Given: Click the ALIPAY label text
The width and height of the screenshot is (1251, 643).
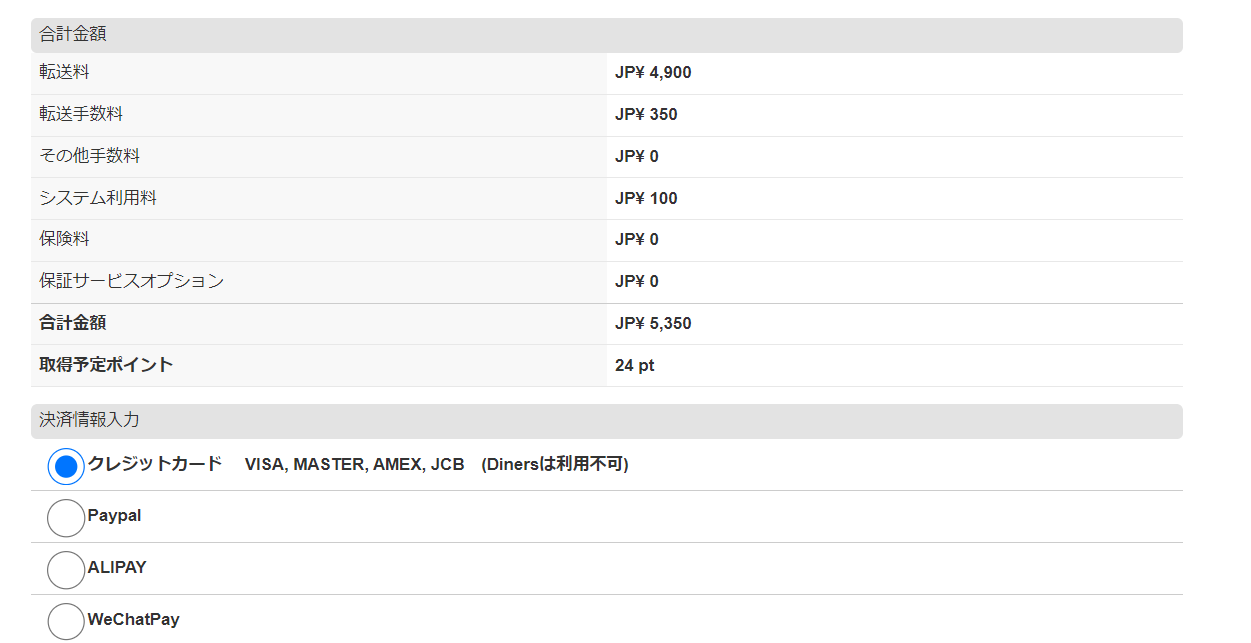Looking at the screenshot, I should 117,567.
